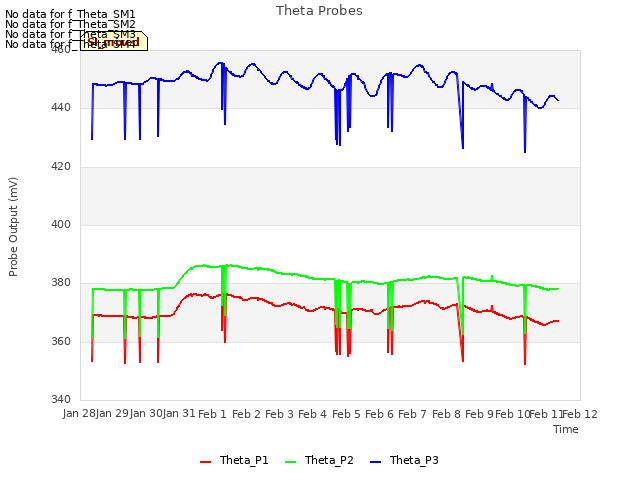
Task: Click the Theta_P1 legend label
Action: (x=244, y=460)
